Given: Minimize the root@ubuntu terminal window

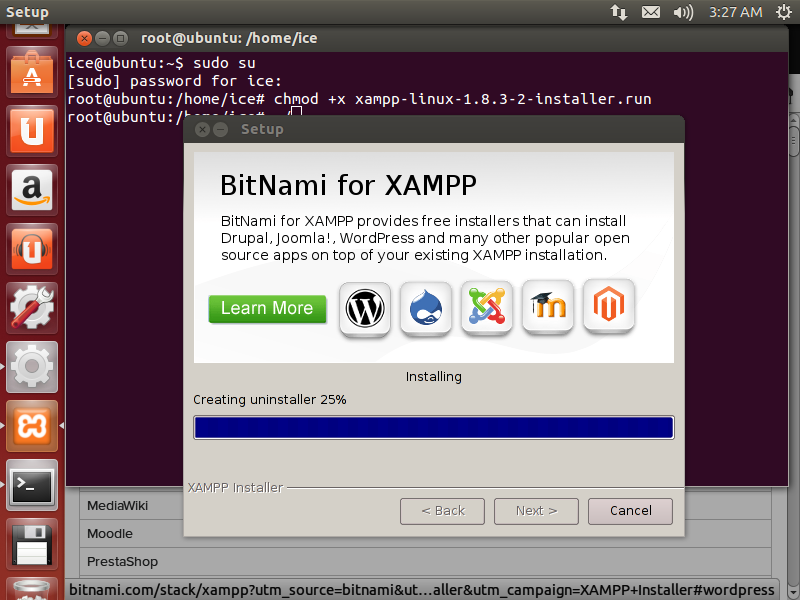Looking at the screenshot, I should click(103, 38).
